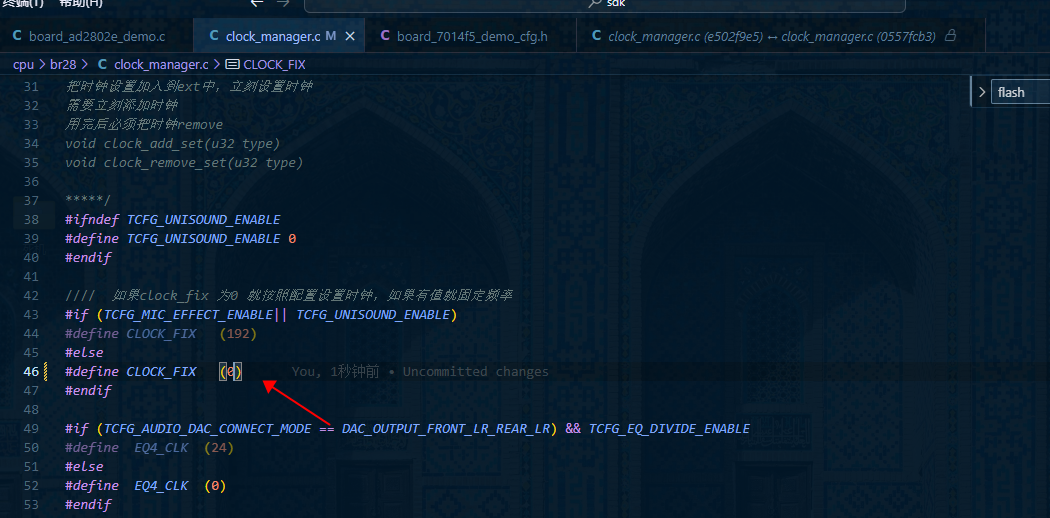Click the 'flash' find input field
The height and width of the screenshot is (518, 1050).
pos(1020,92)
